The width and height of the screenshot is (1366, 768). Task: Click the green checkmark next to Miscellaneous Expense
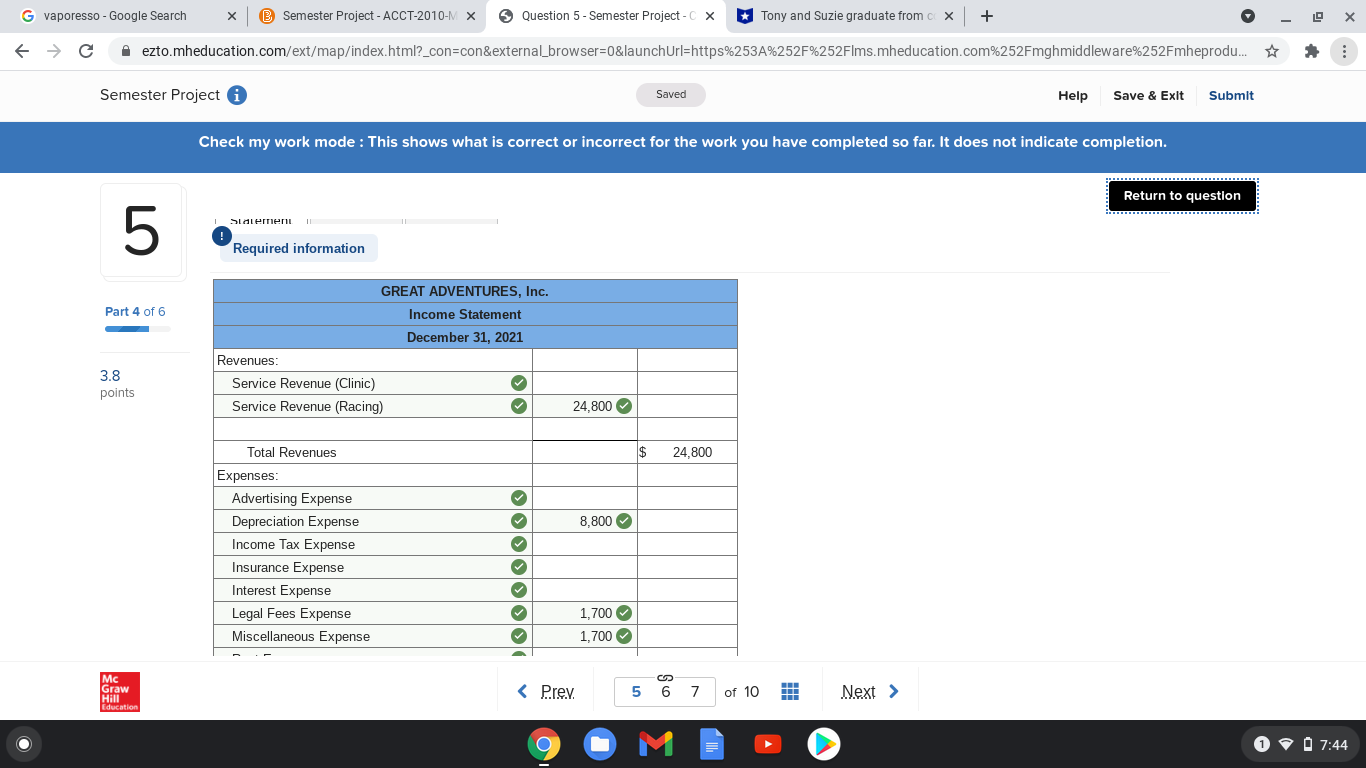[518, 636]
